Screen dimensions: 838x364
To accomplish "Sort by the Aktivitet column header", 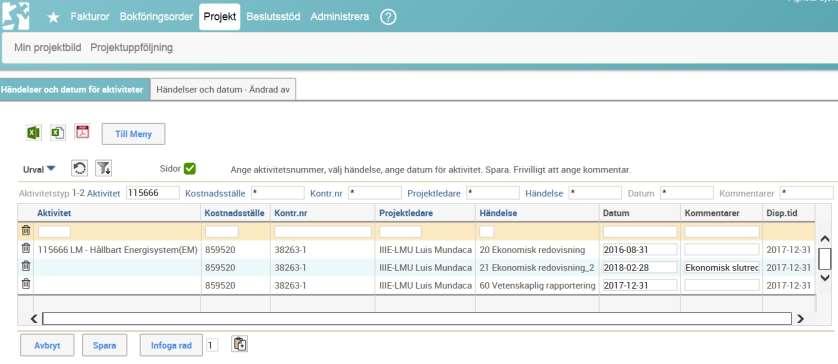I will (54, 213).
